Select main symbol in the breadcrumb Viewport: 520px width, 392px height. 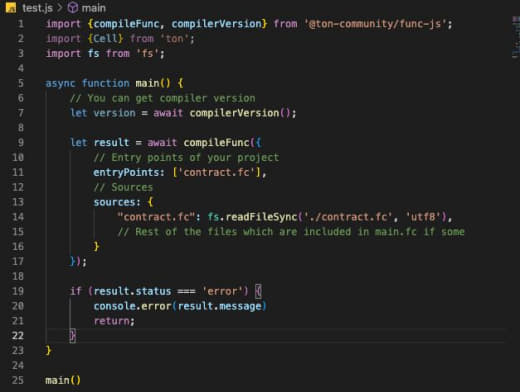(x=94, y=8)
